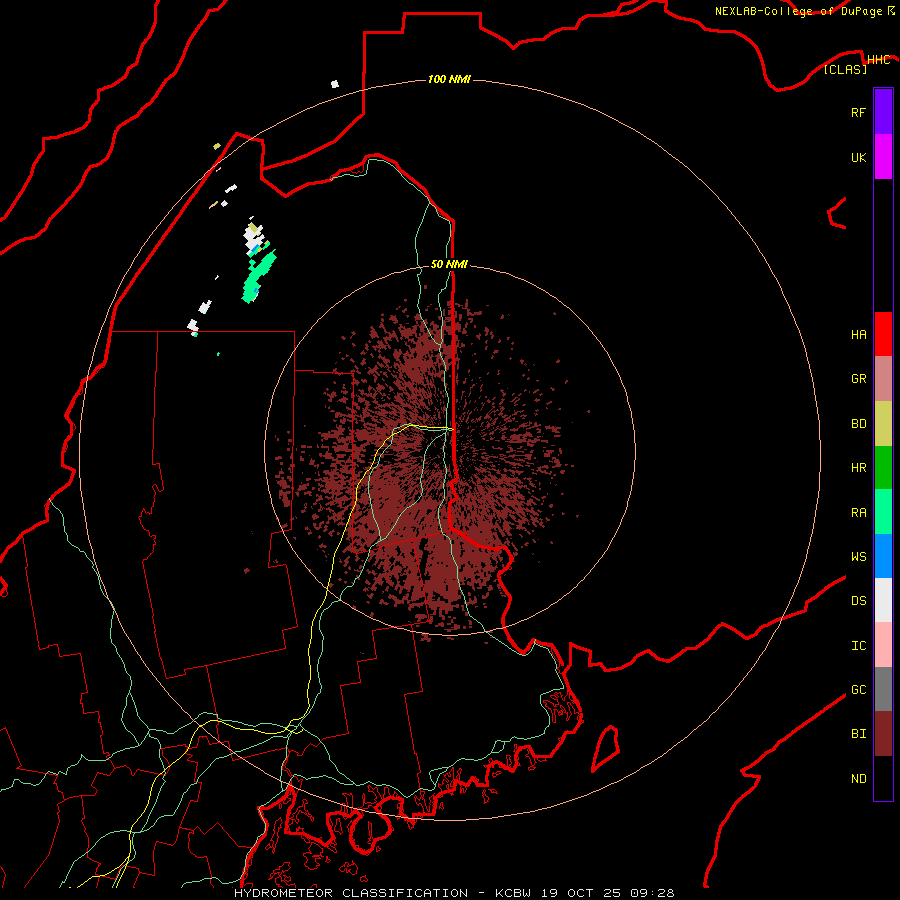Click the HA red legend swatch
This screenshot has height=900, width=900.
click(x=883, y=334)
